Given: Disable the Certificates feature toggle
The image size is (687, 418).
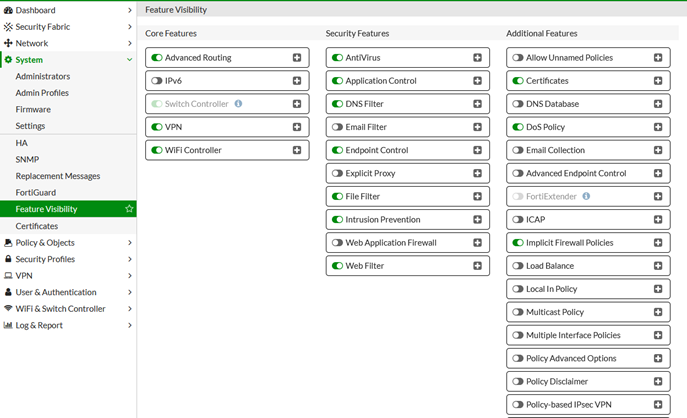Looking at the screenshot, I should pos(518,81).
